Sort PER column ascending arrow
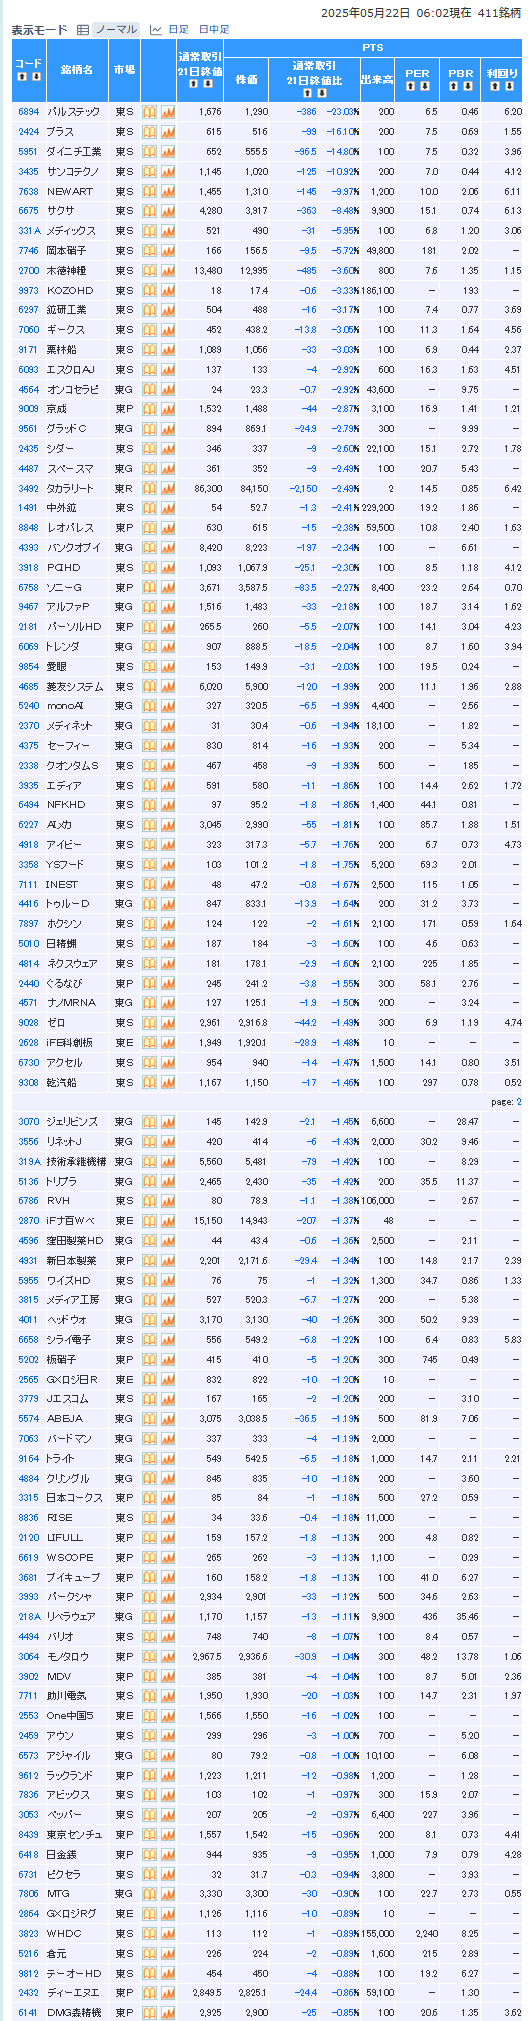The image size is (528, 2021). [410, 86]
